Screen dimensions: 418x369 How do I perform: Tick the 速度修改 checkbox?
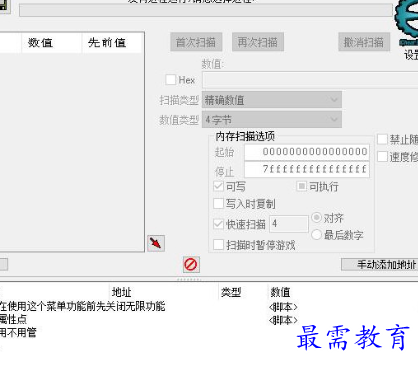(382, 156)
